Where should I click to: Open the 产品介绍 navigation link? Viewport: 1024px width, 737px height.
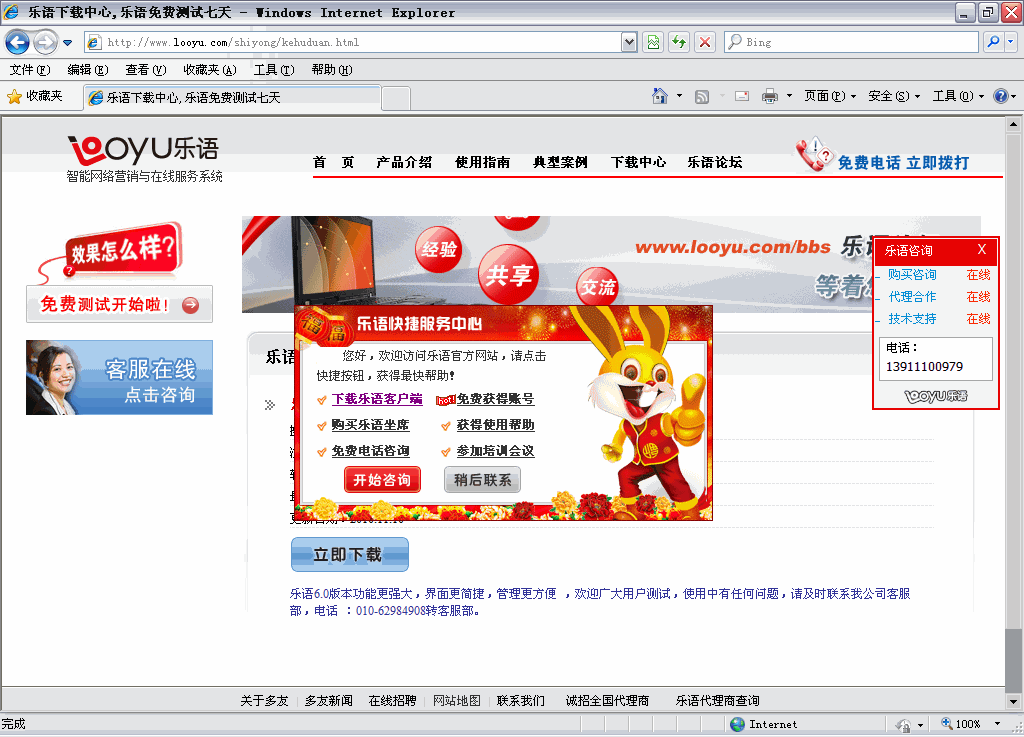point(404,163)
